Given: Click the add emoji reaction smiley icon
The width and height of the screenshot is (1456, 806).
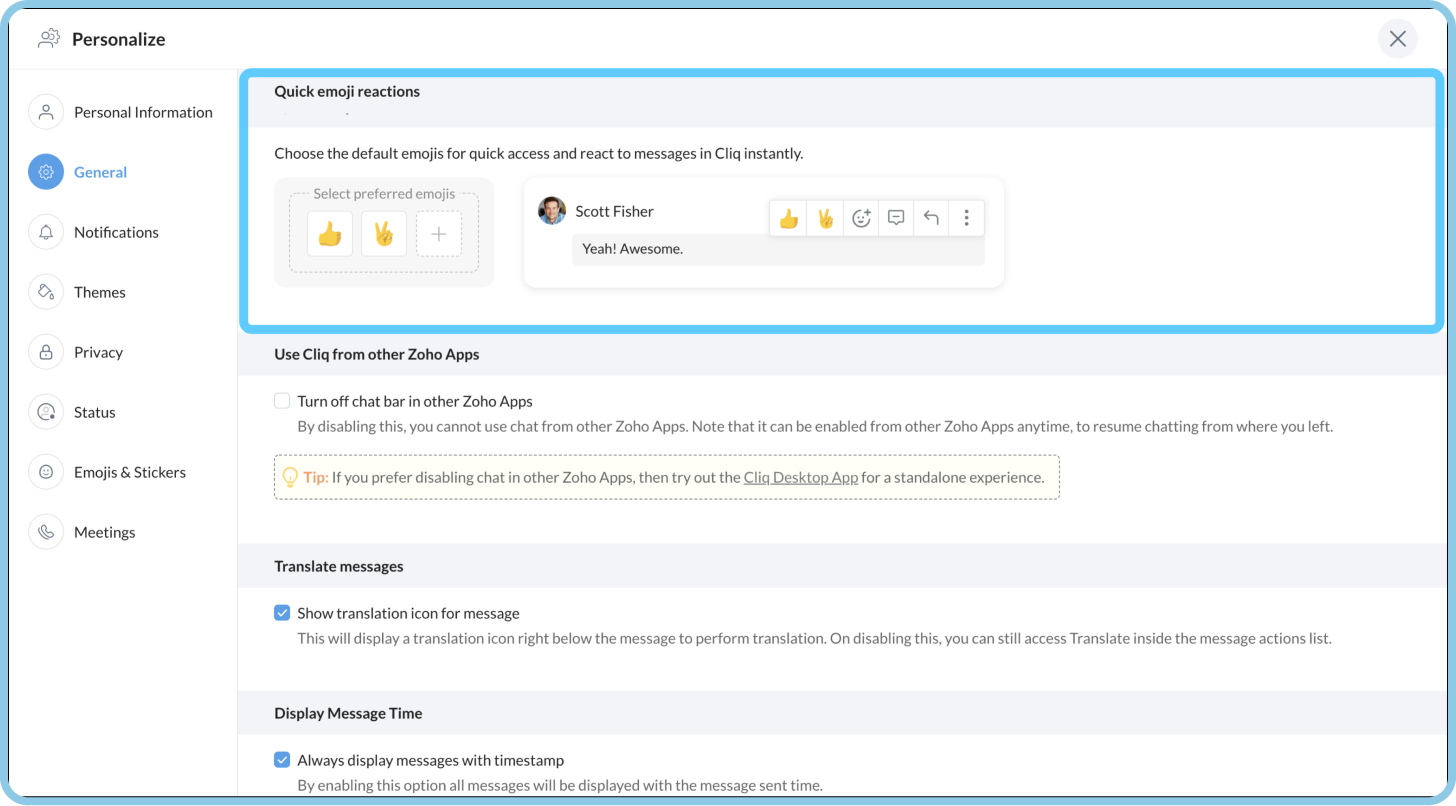Looking at the screenshot, I should click(x=860, y=217).
